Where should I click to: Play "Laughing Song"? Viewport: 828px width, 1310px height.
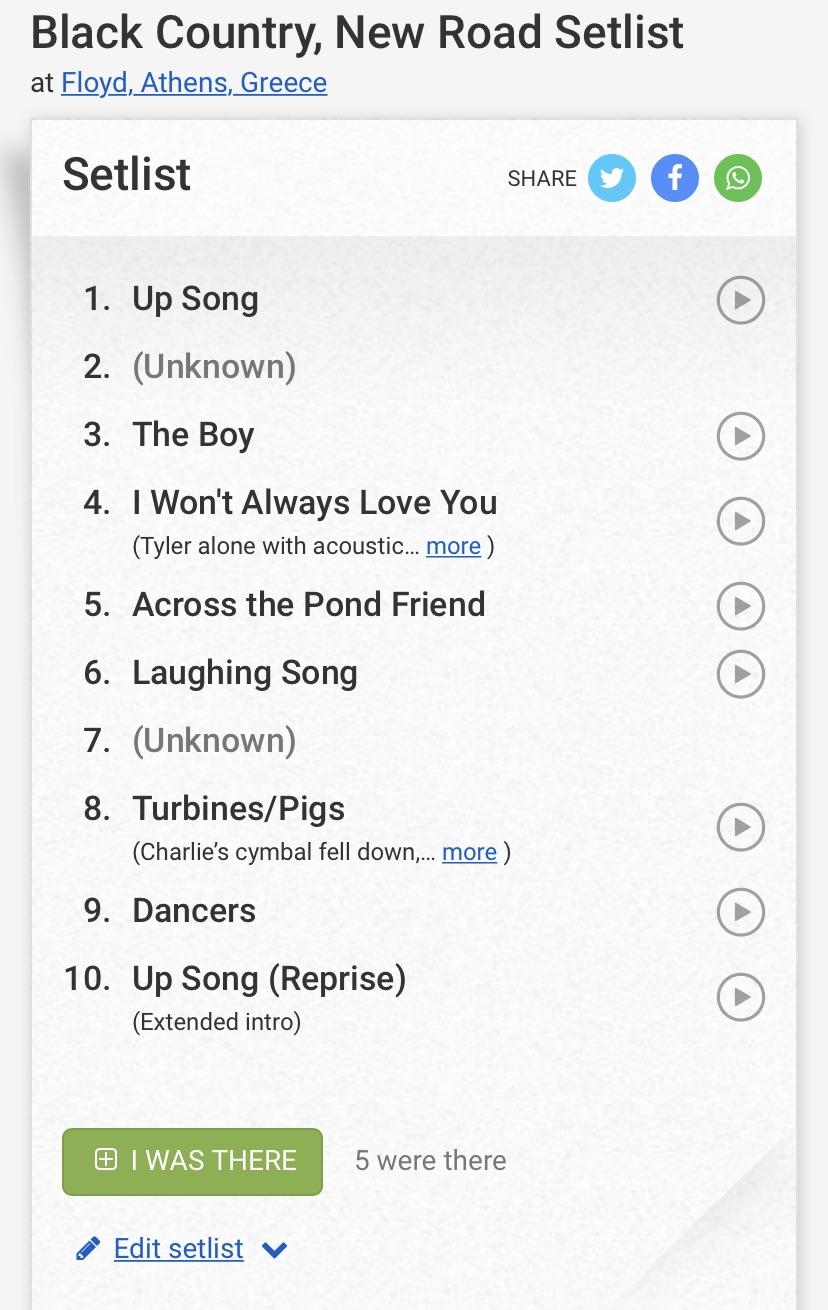pyautogui.click(x=740, y=674)
